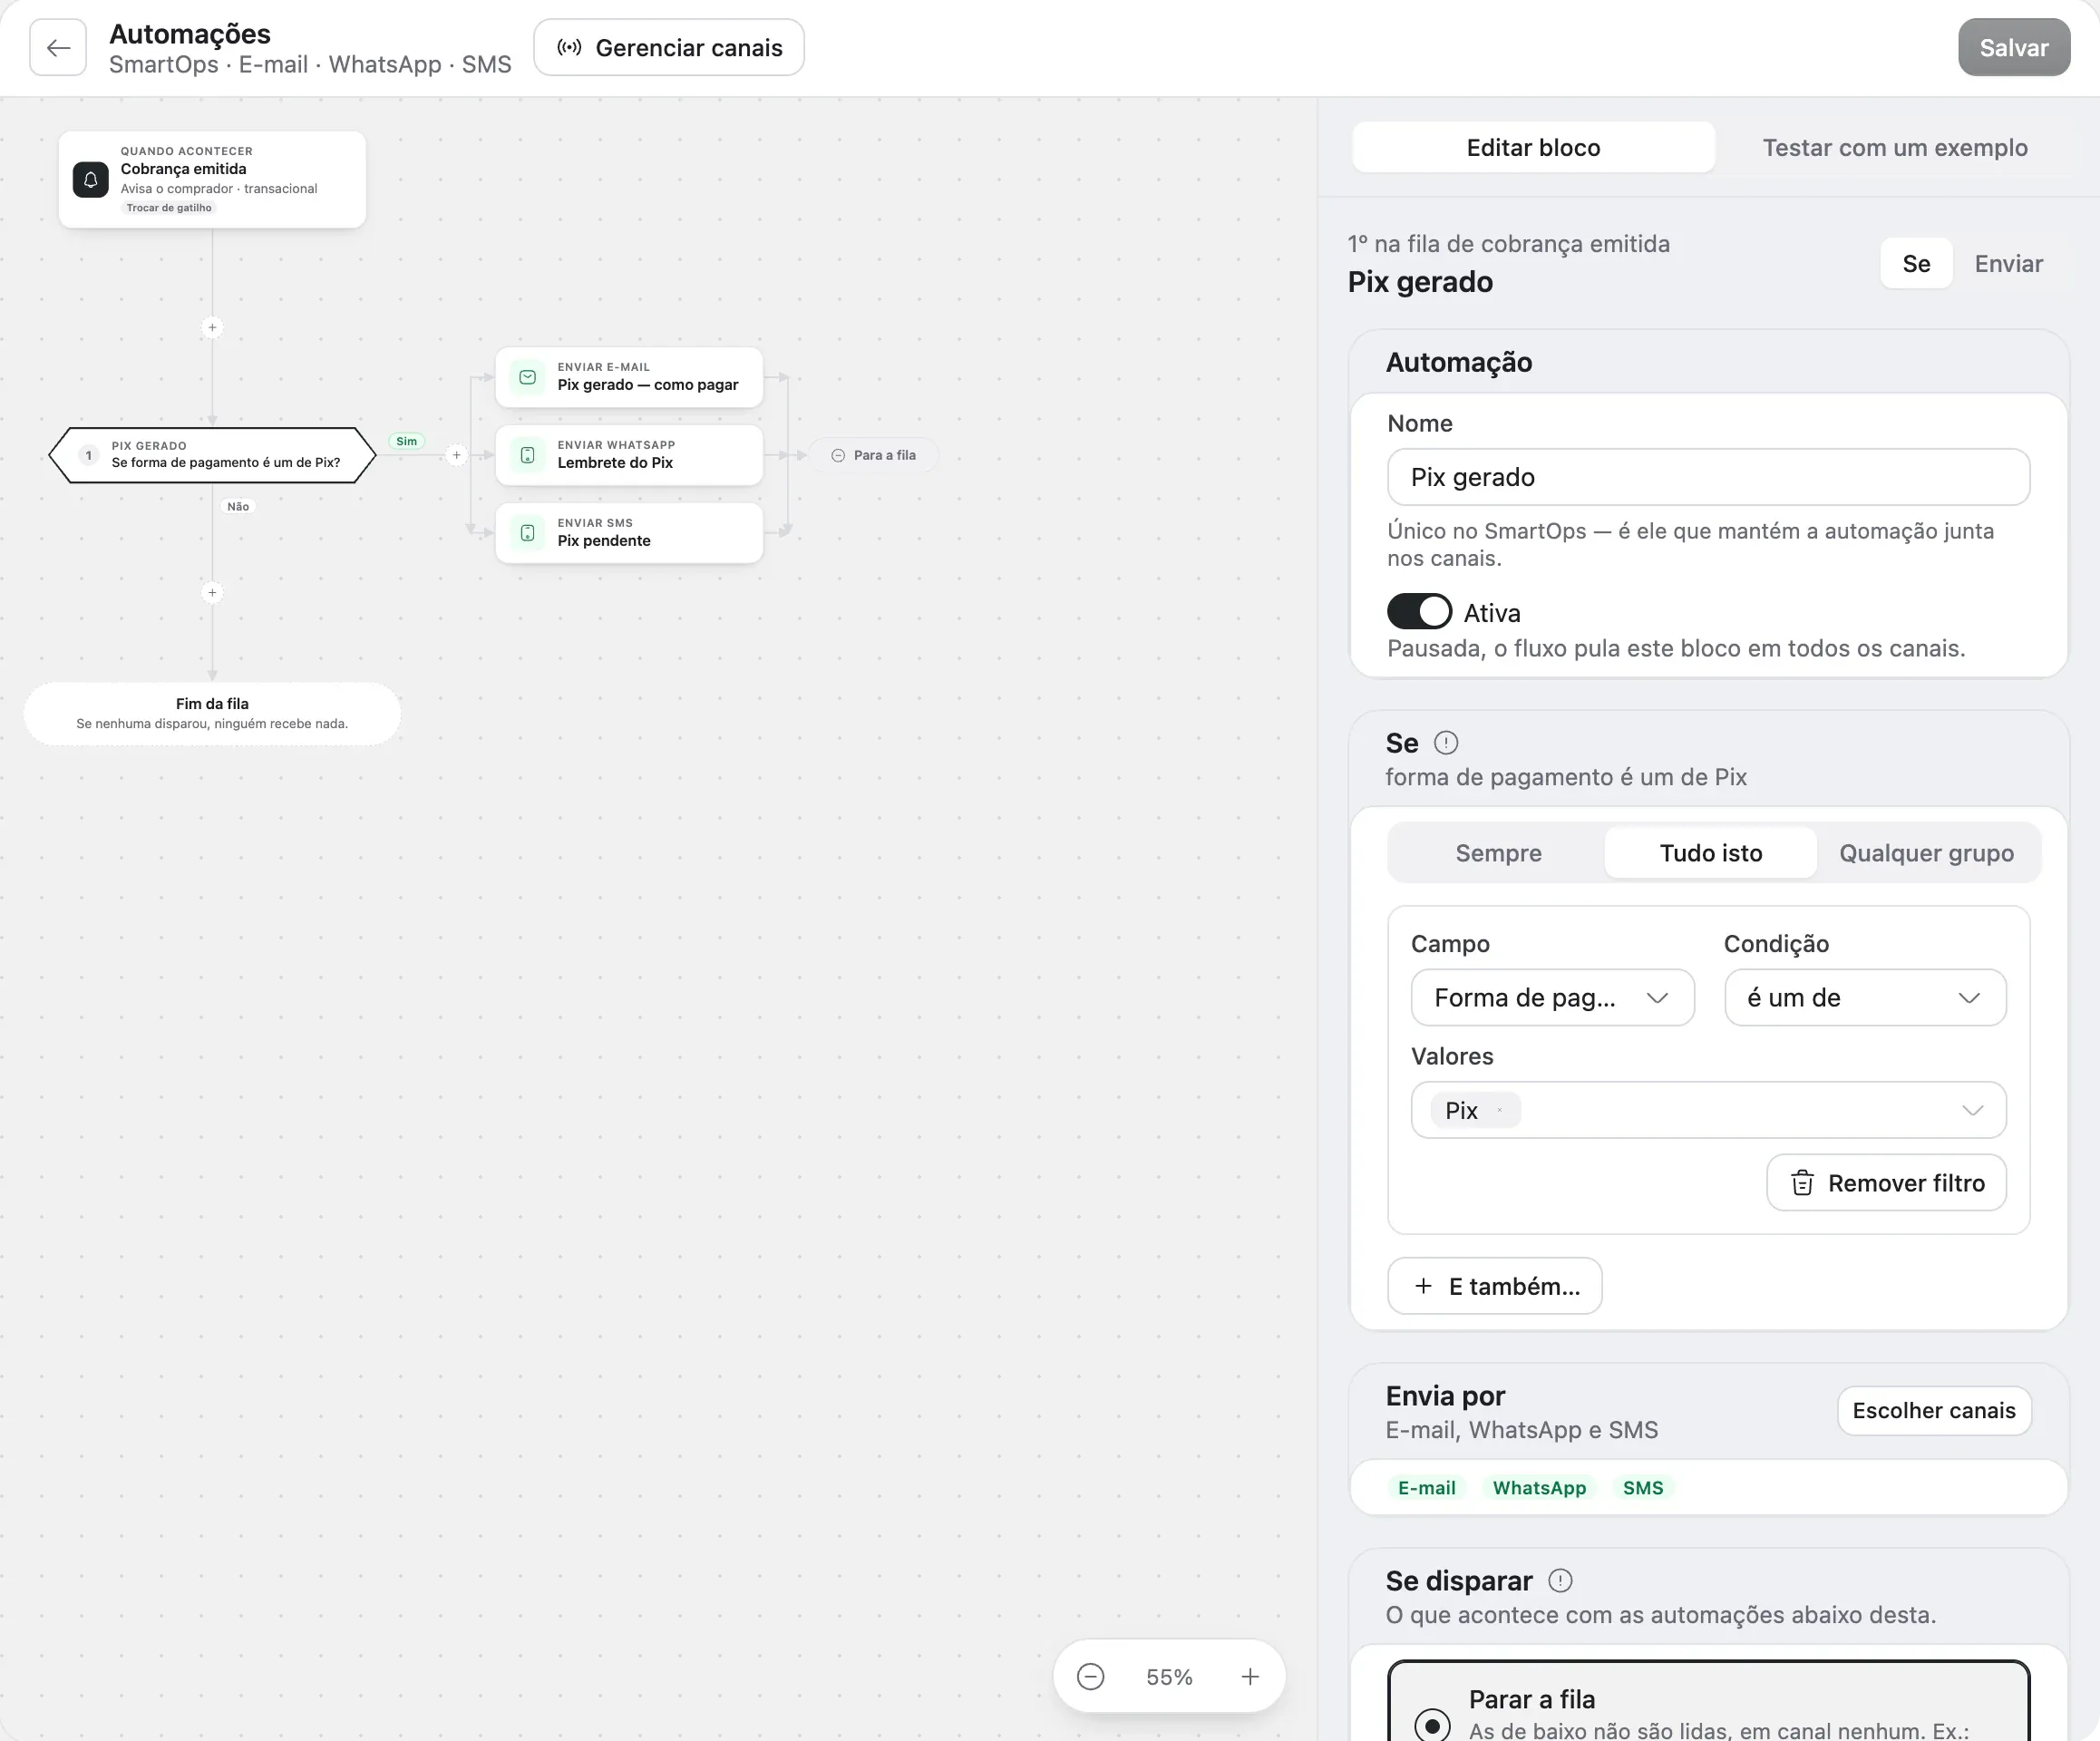Click the Não branch label
2100x1741 pixels.
[238, 506]
